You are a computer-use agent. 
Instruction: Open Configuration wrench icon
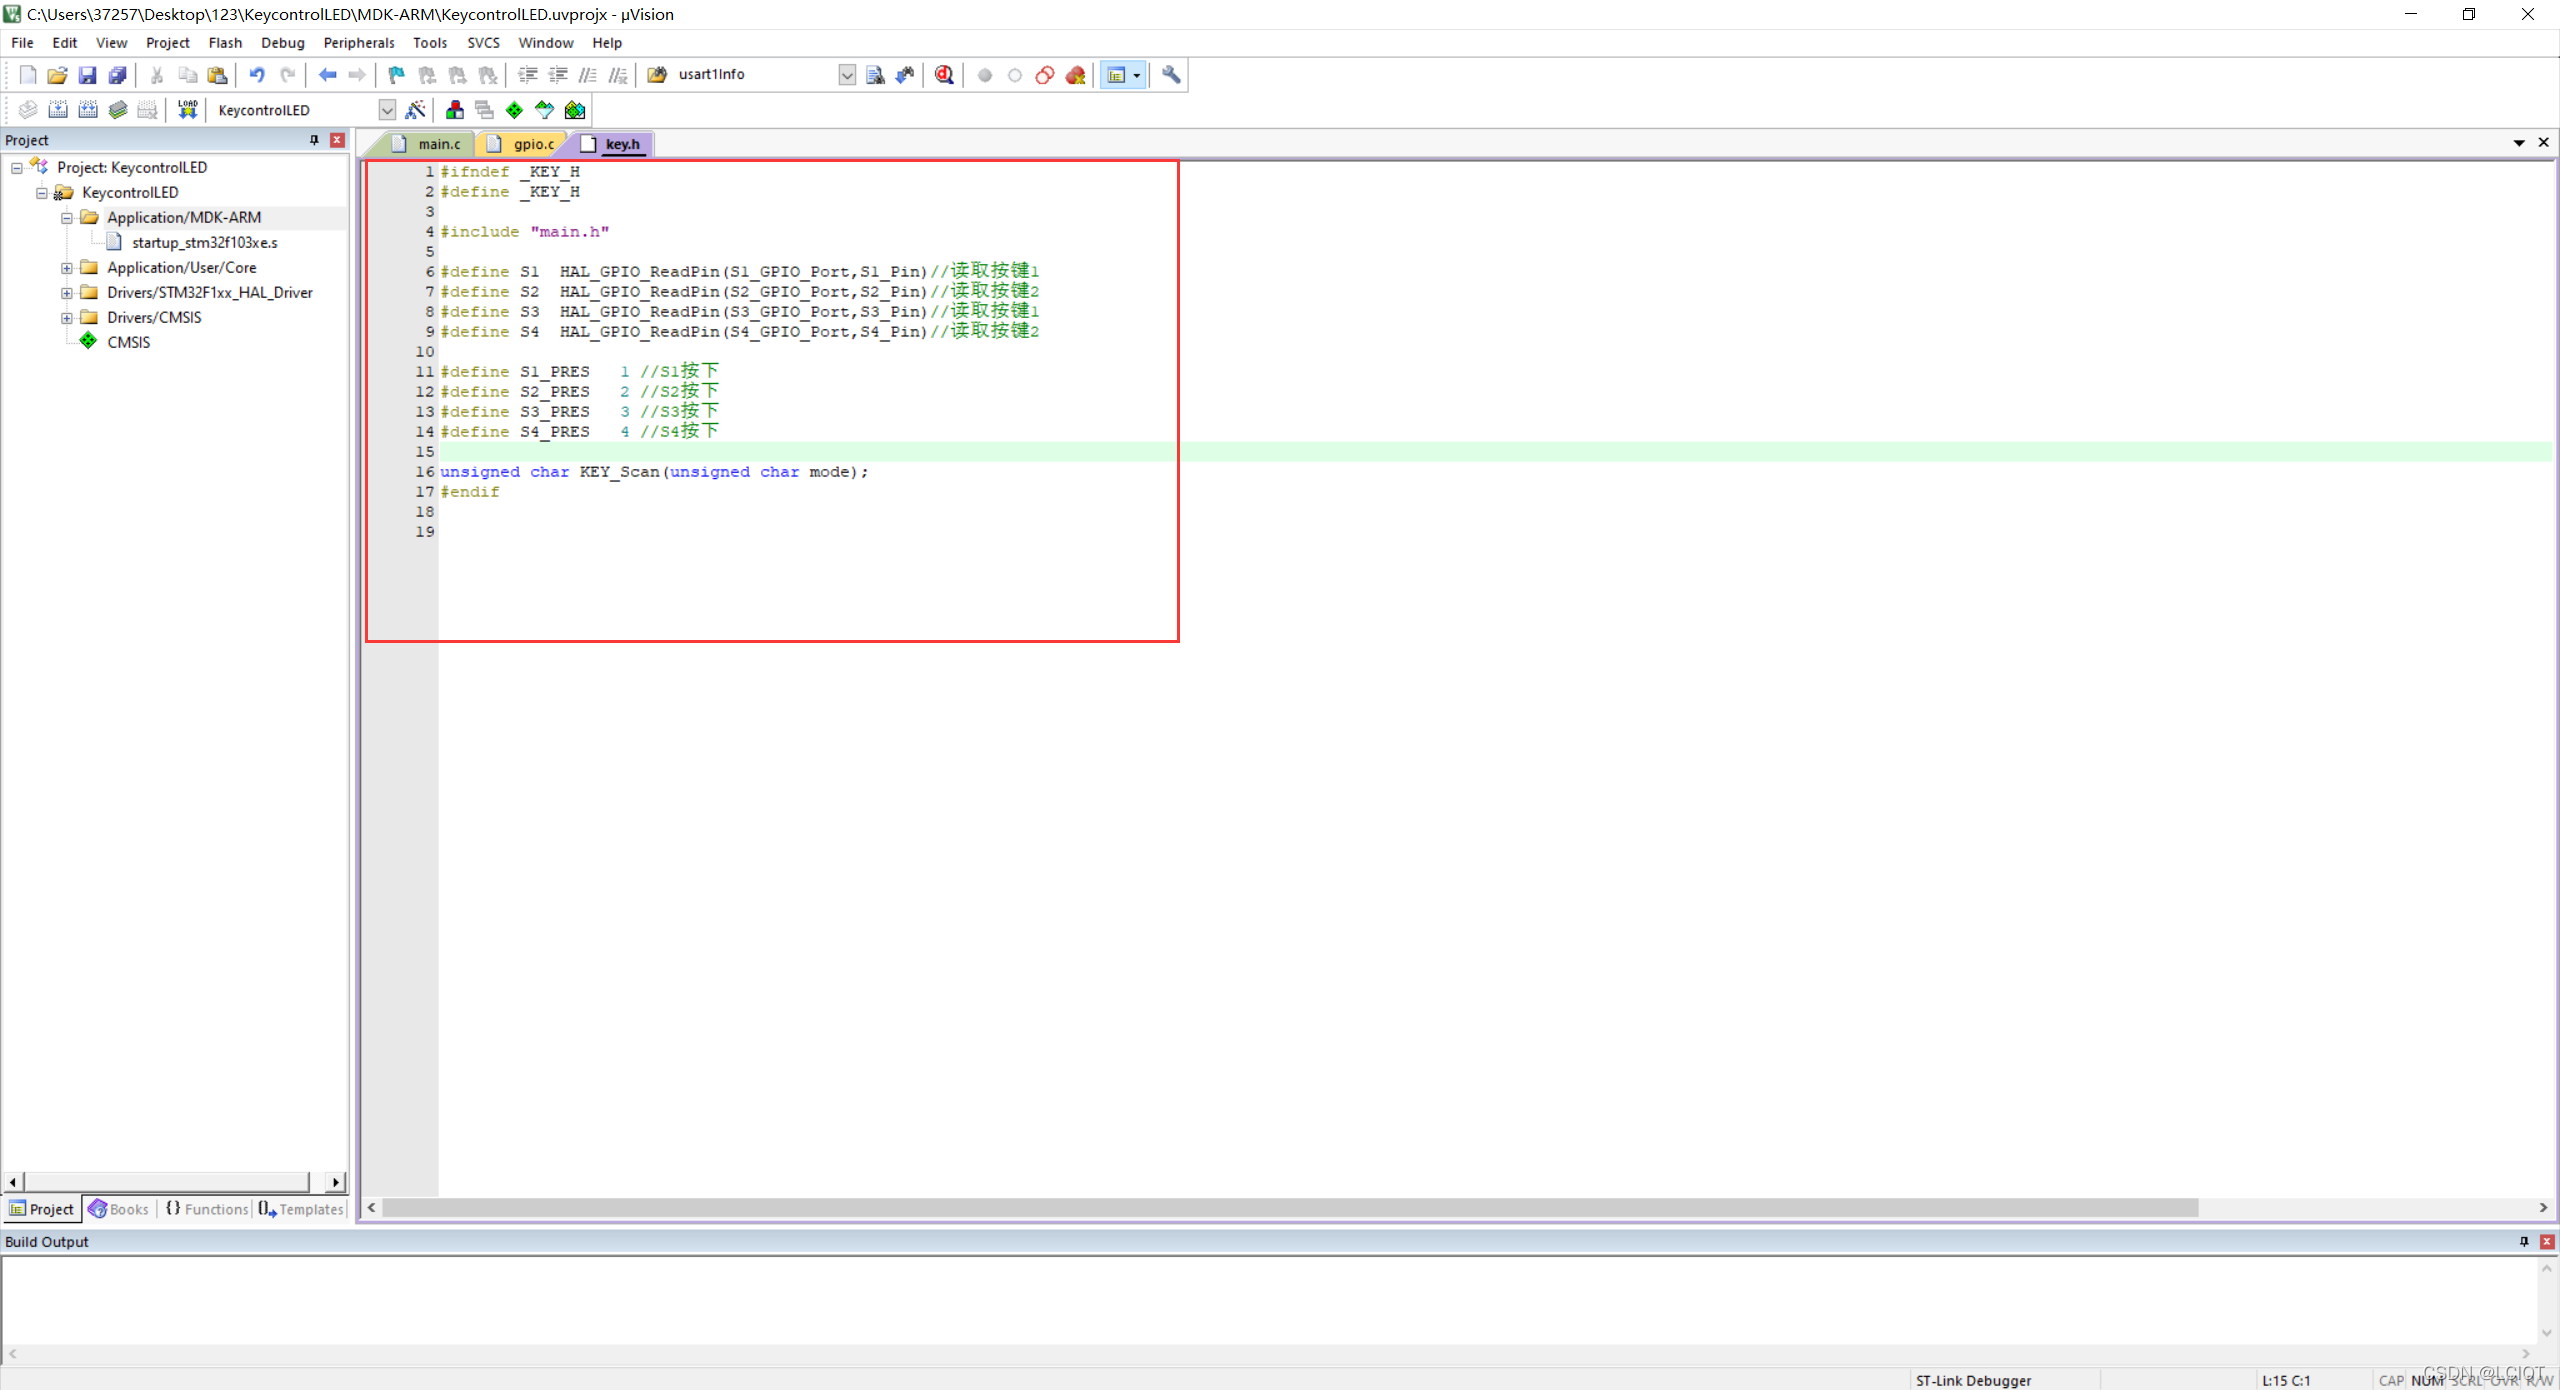1171,75
